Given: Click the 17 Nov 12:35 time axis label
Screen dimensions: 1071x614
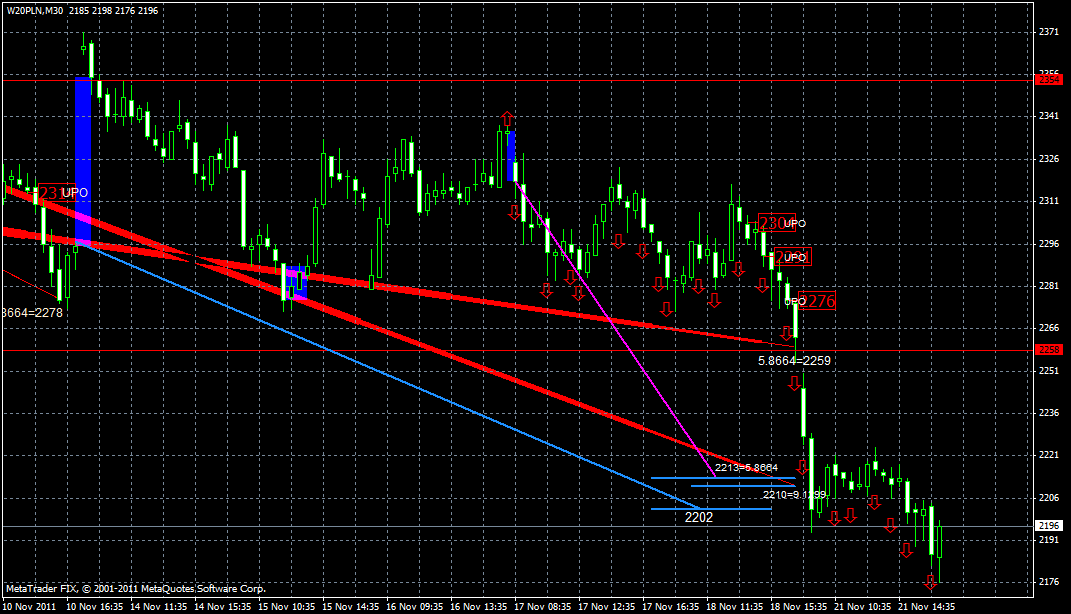Looking at the screenshot, I should tap(607, 606).
